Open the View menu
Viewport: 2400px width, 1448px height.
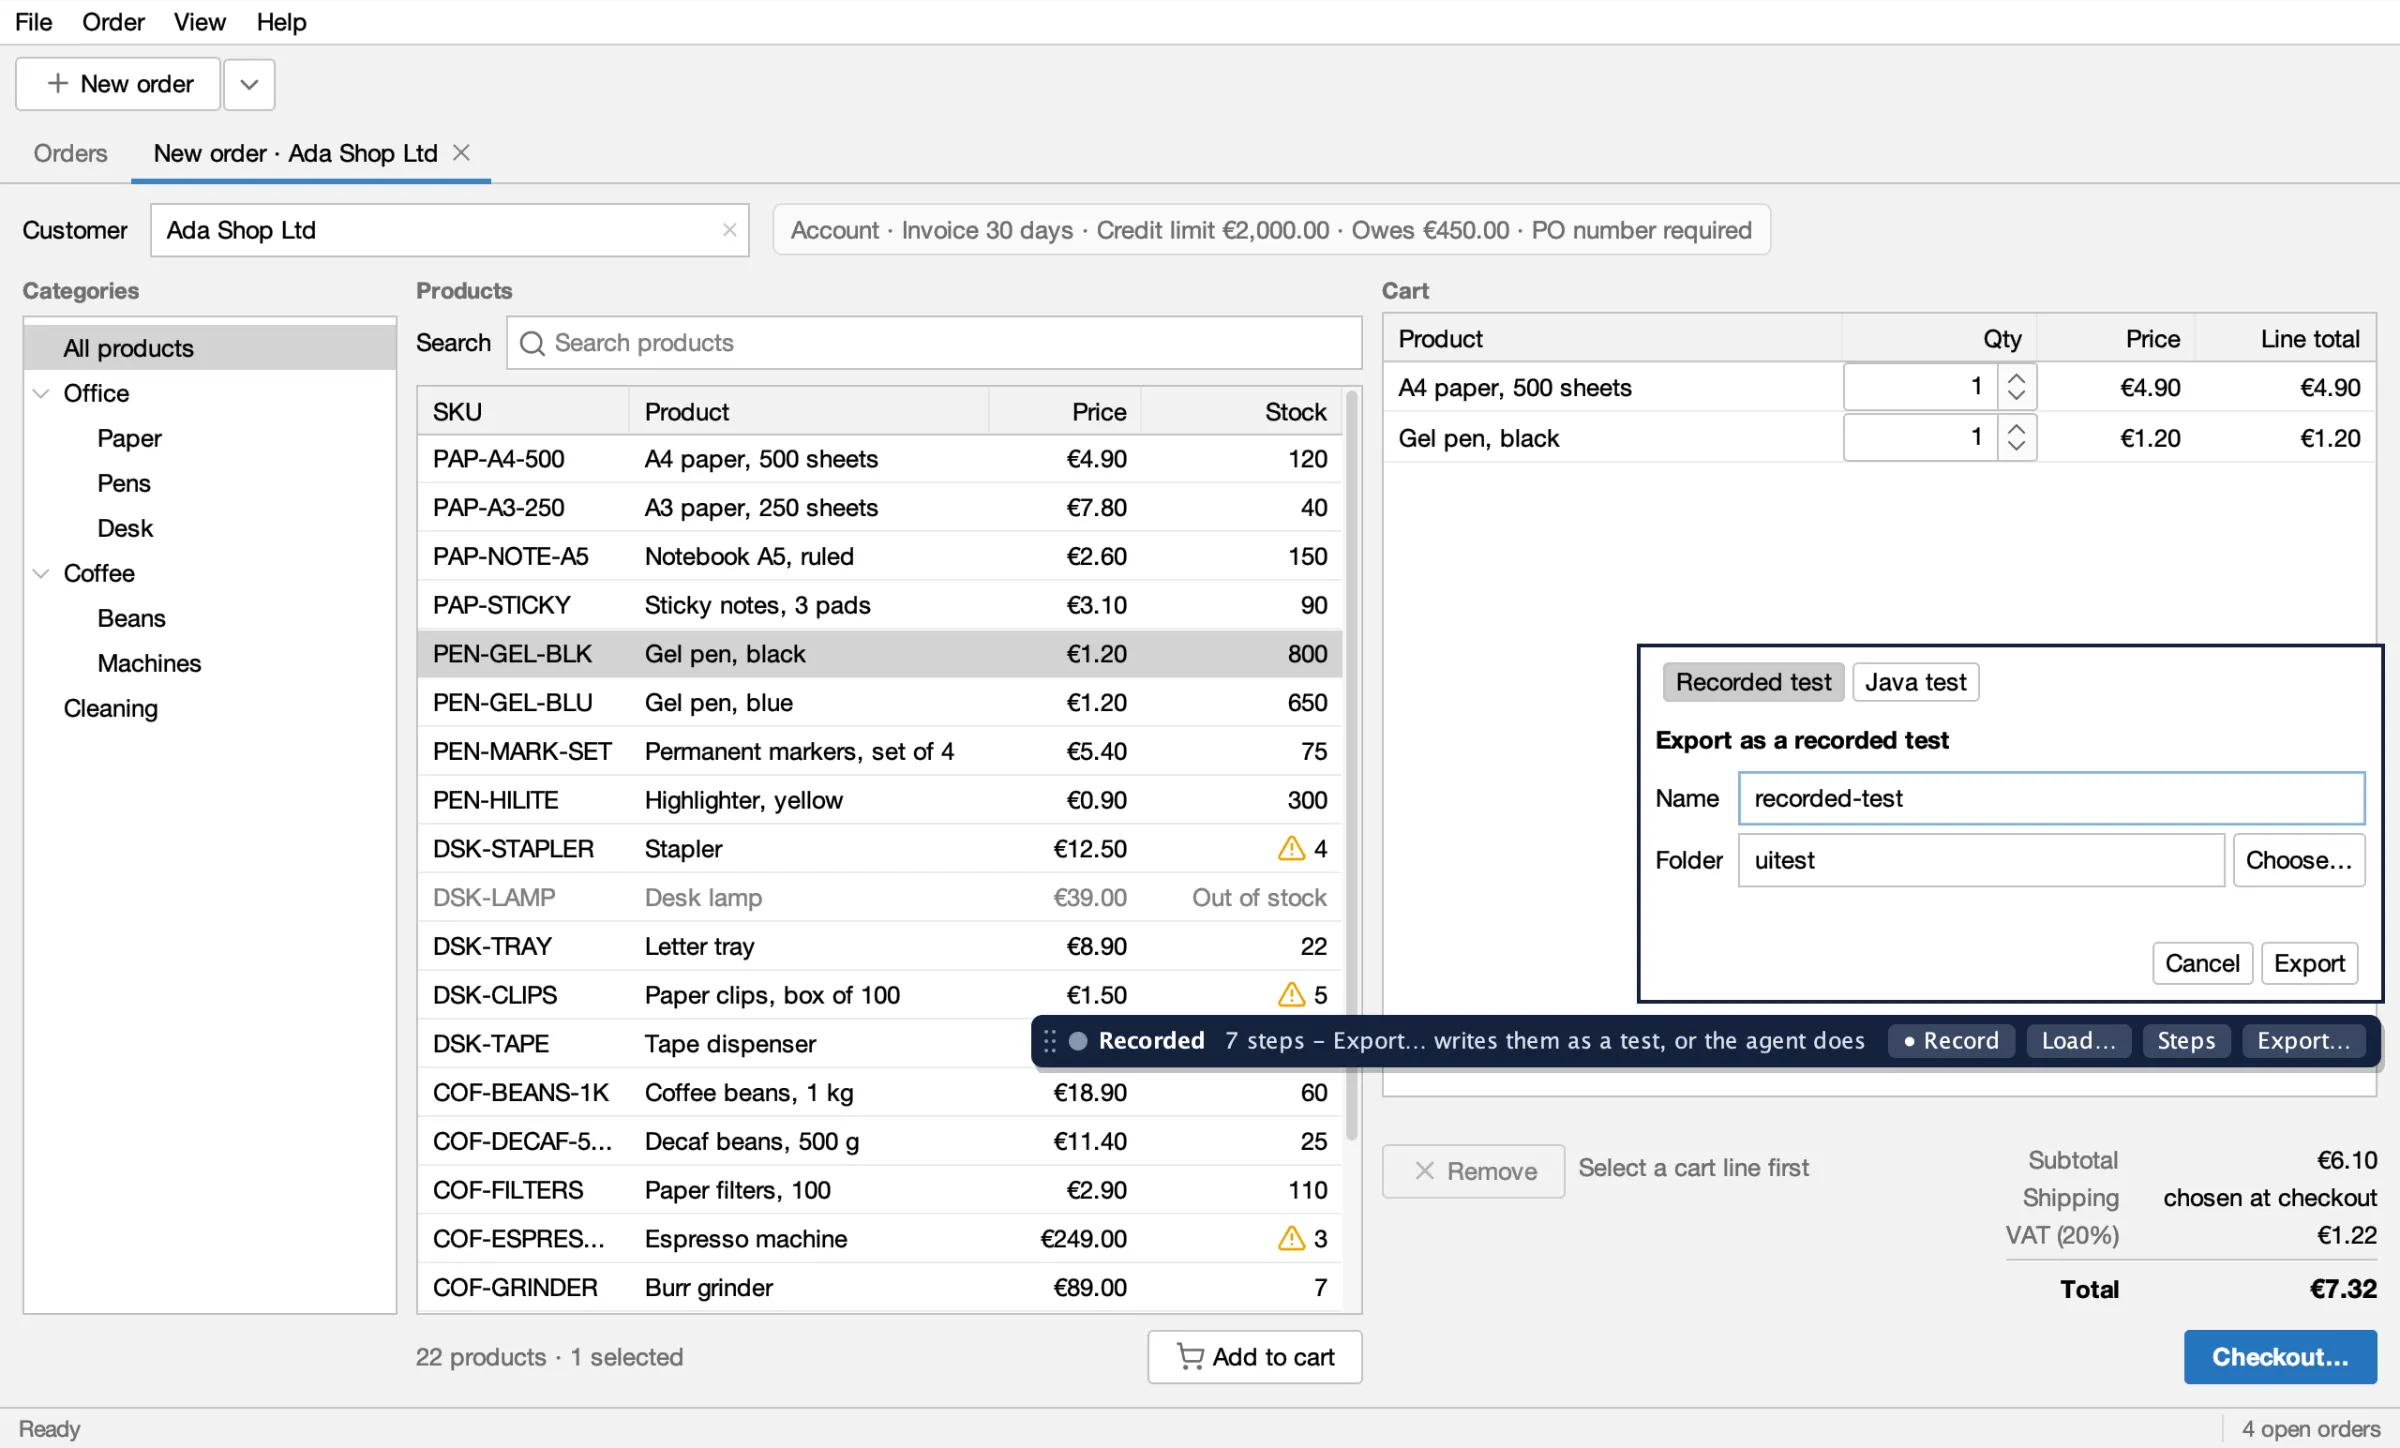point(199,22)
